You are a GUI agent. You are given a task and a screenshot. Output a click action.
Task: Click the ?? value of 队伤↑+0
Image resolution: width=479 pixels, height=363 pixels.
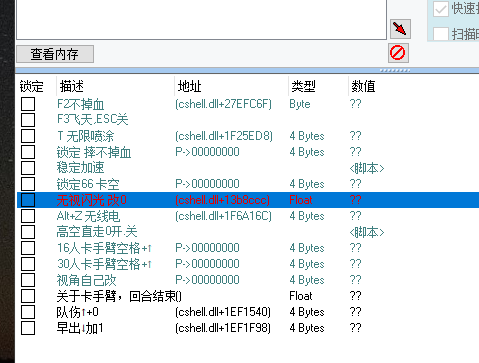pyautogui.click(x=356, y=312)
